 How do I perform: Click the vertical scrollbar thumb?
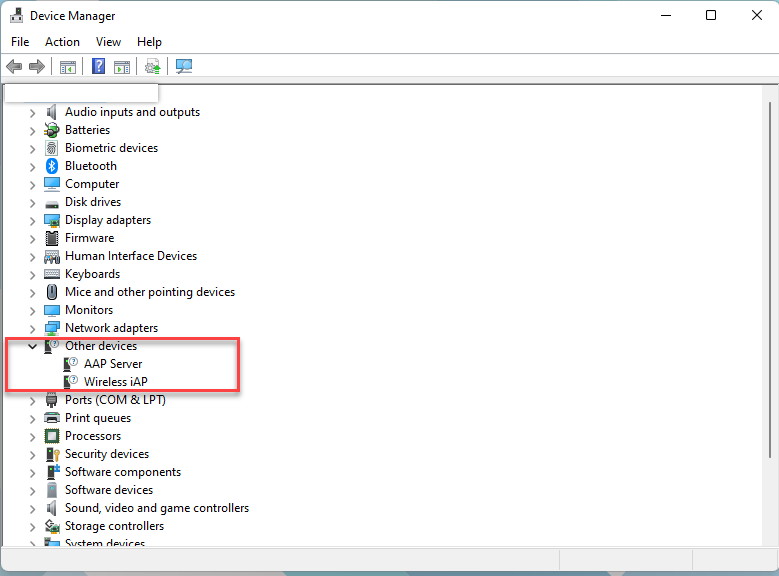770,280
